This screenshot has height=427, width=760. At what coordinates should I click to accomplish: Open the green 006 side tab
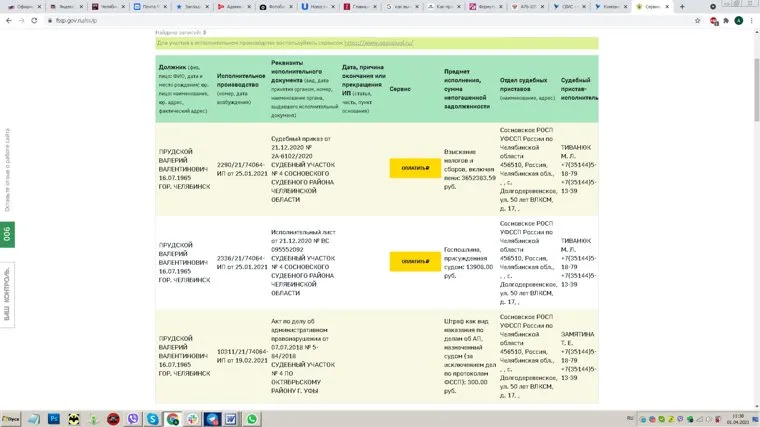pyautogui.click(x=7, y=233)
